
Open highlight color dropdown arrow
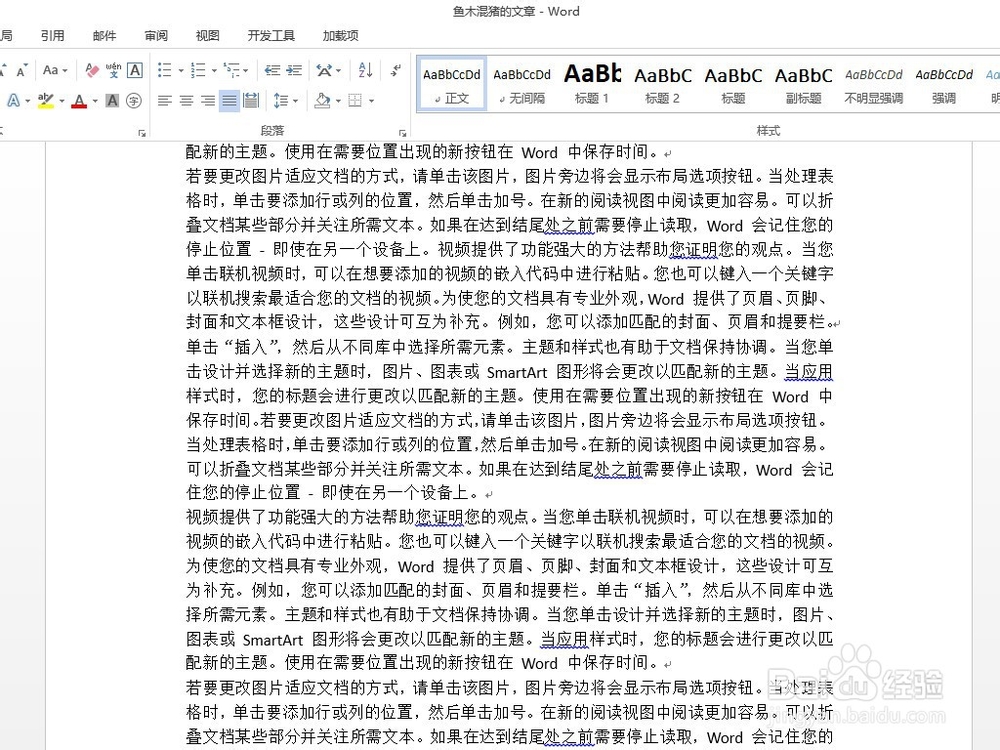(62, 101)
